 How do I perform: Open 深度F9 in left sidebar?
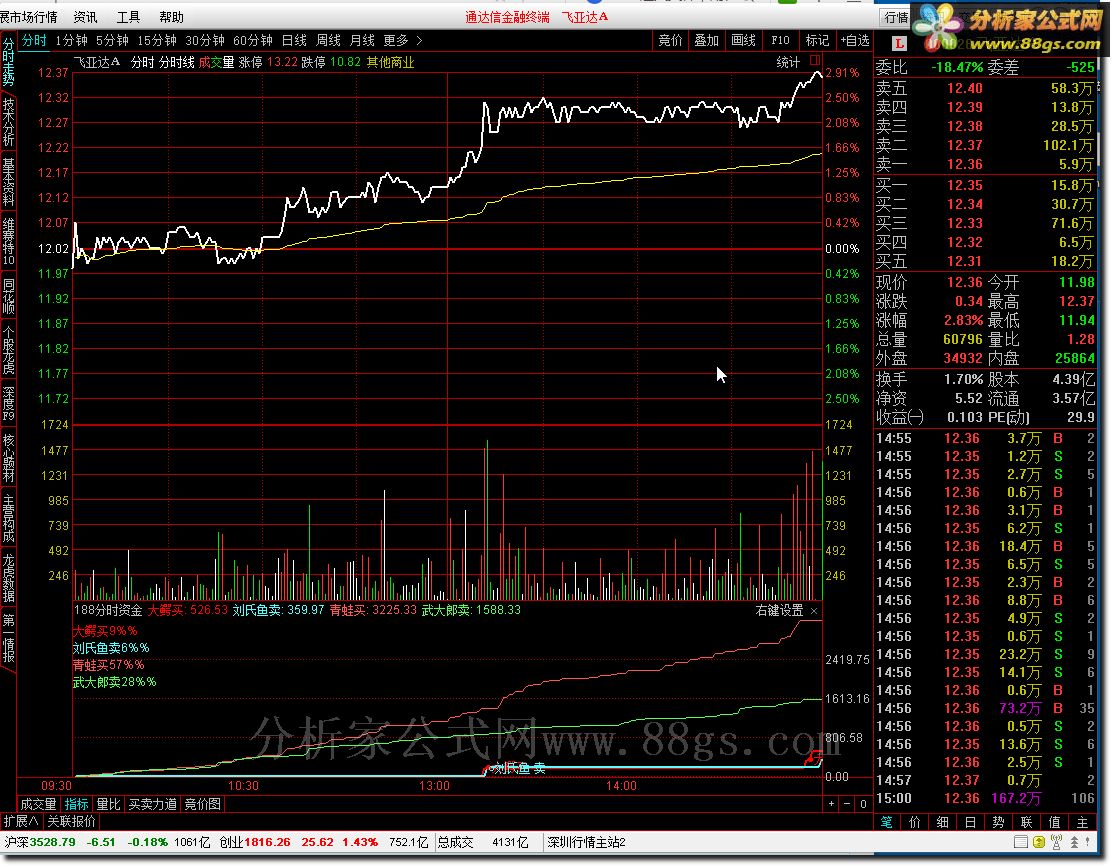[8, 402]
